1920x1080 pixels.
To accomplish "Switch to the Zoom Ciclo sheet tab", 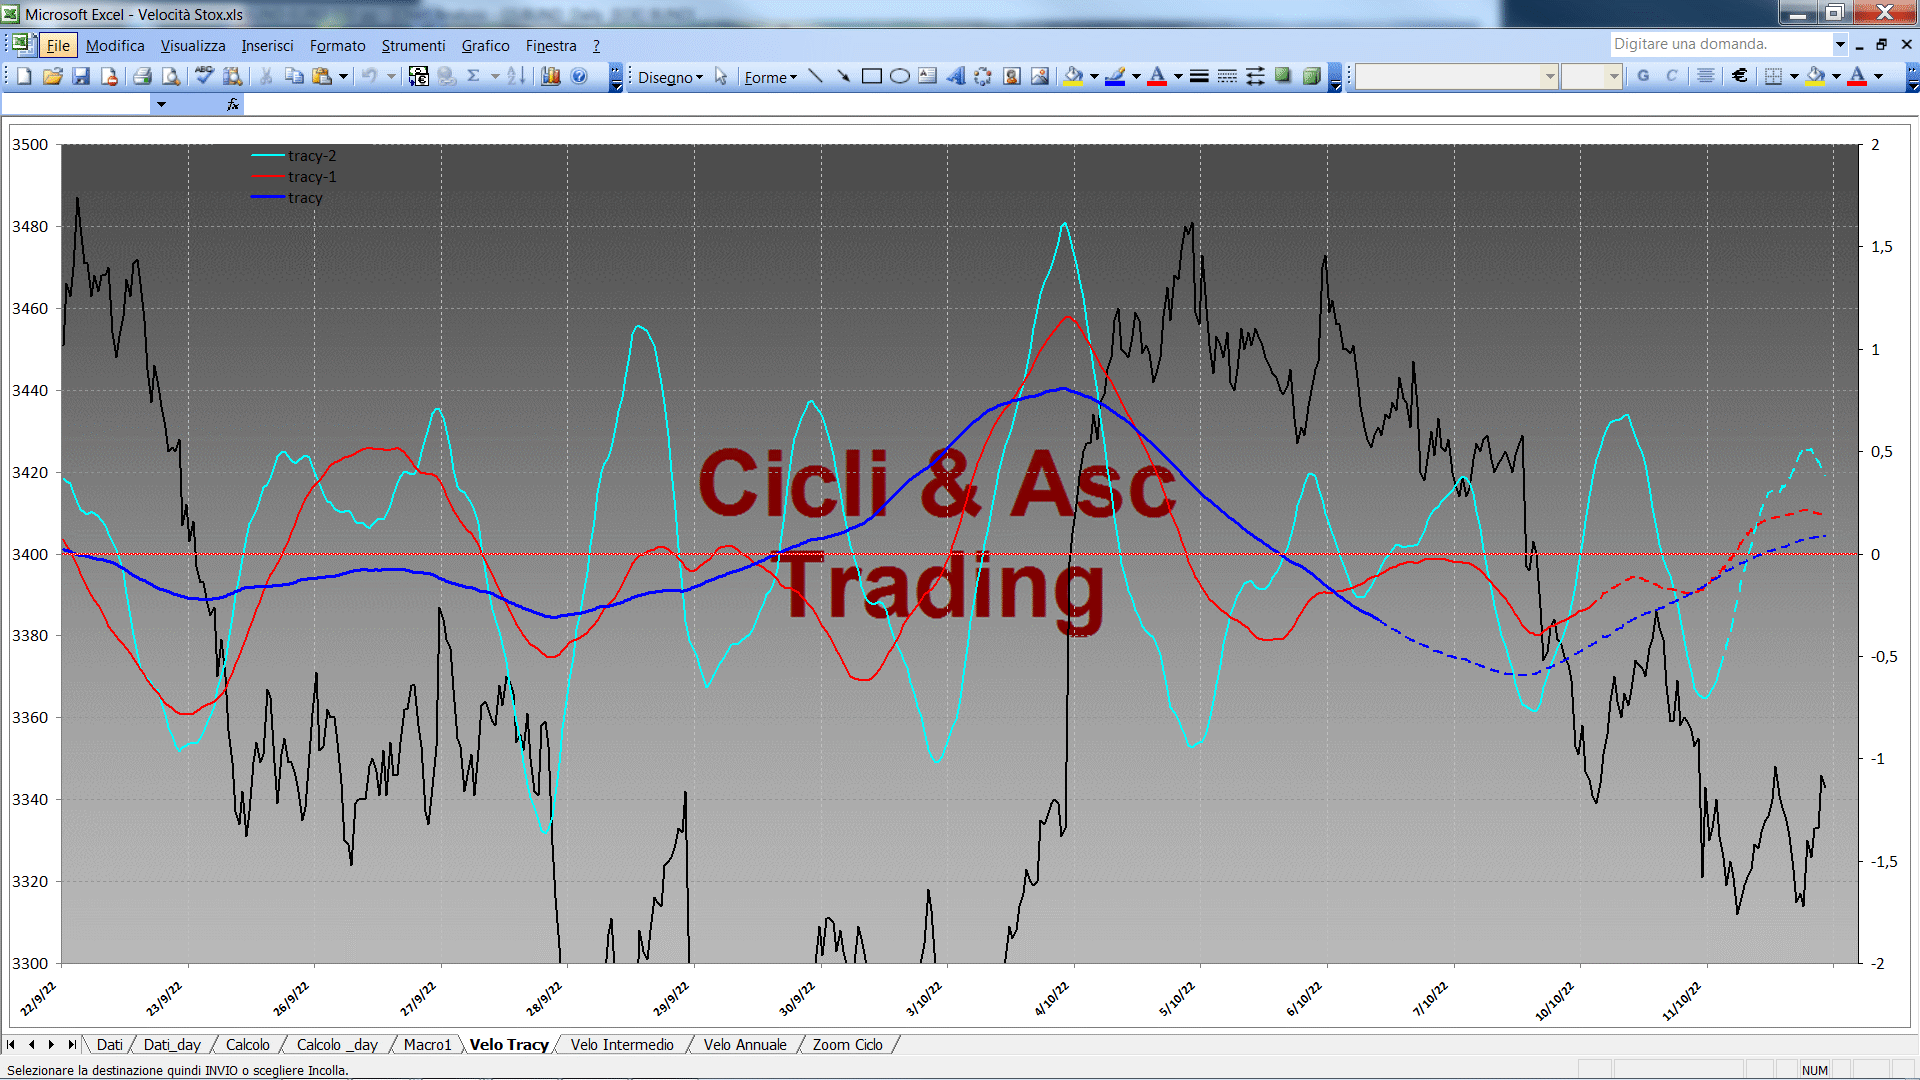I will pos(848,1044).
